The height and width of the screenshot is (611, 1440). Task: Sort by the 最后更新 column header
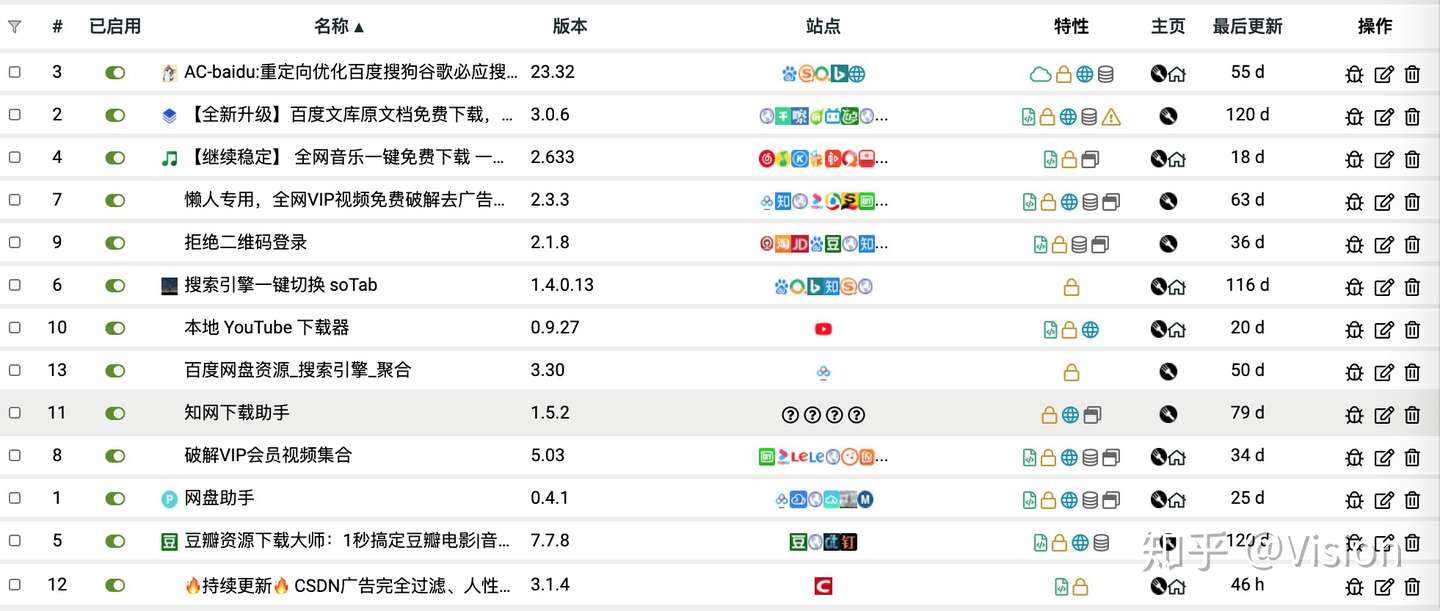(x=1247, y=27)
